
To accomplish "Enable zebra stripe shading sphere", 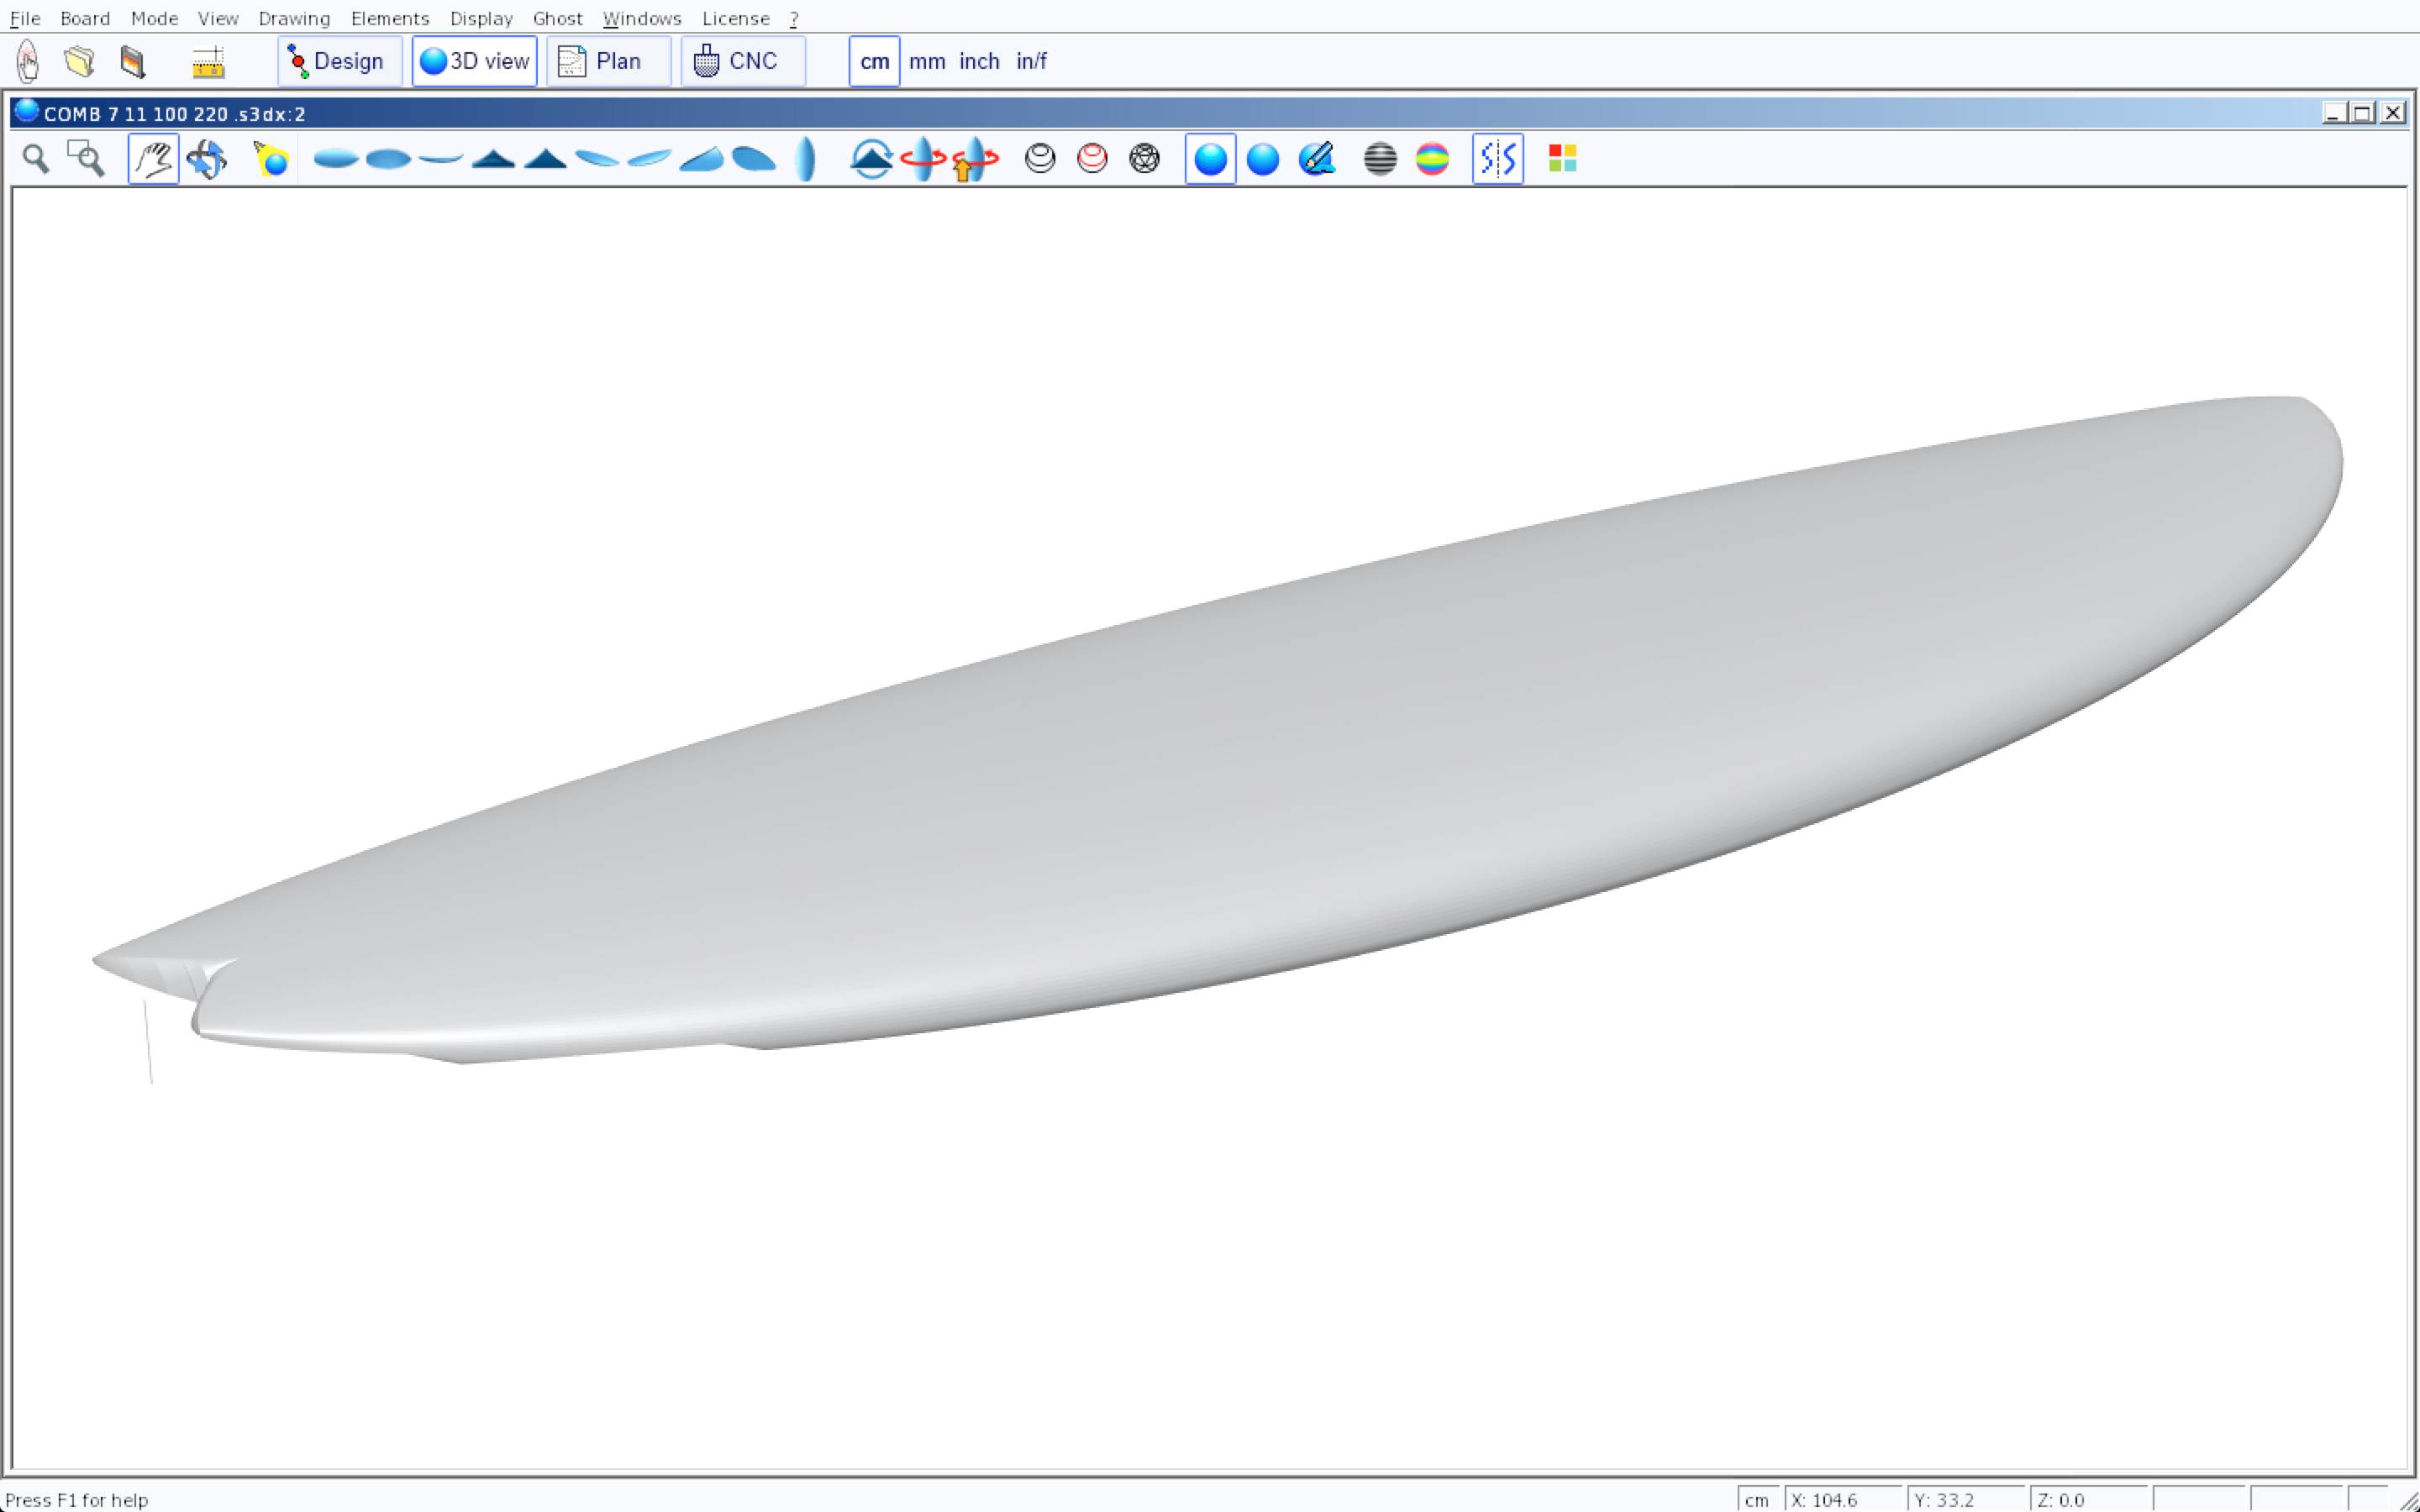I will click(1380, 159).
